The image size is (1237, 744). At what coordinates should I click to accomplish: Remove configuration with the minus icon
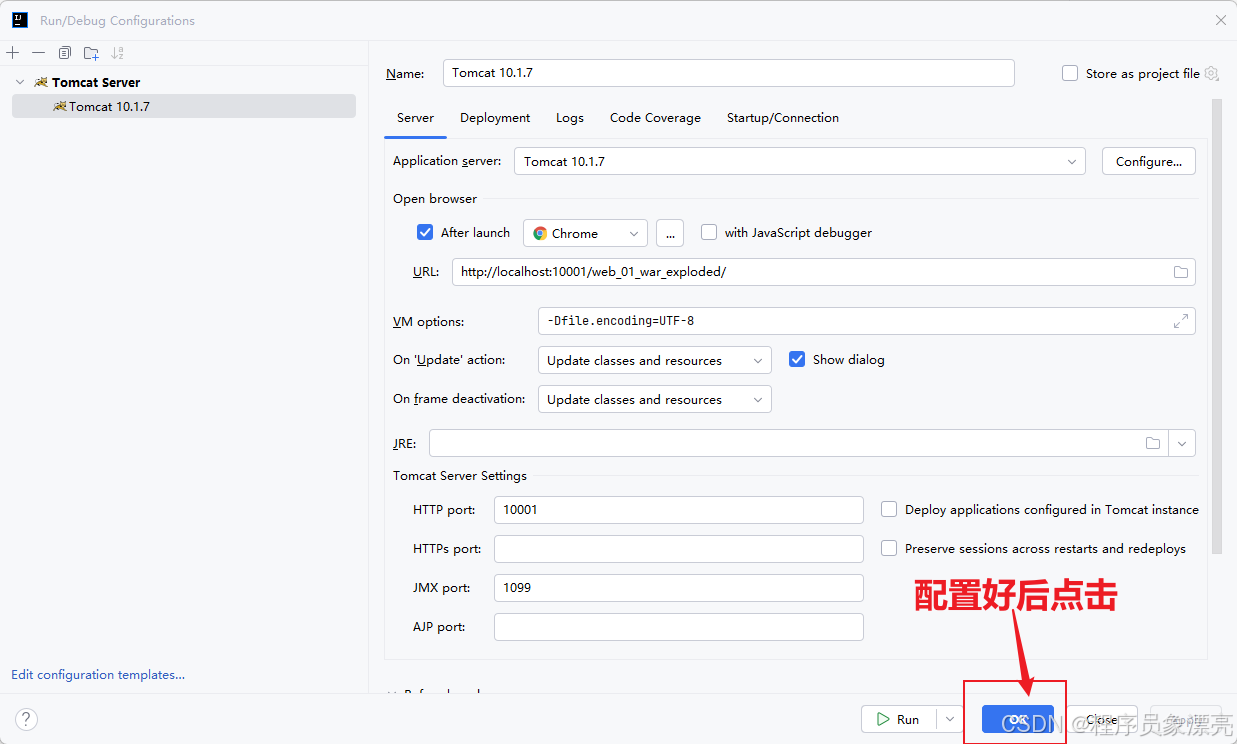coord(38,53)
